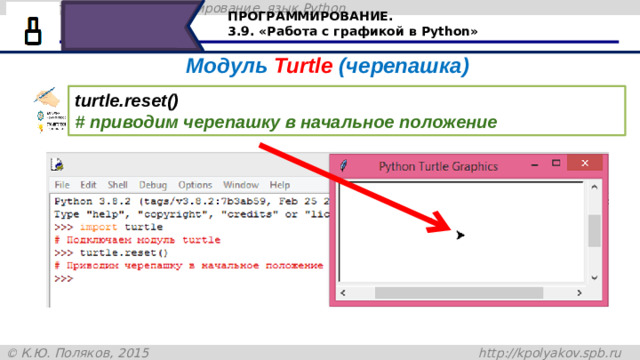Image resolution: width=640 pixels, height=360 pixels.
Task: Click the 'turtle.reset()' line in IDLE shell
Action: click(x=111, y=253)
